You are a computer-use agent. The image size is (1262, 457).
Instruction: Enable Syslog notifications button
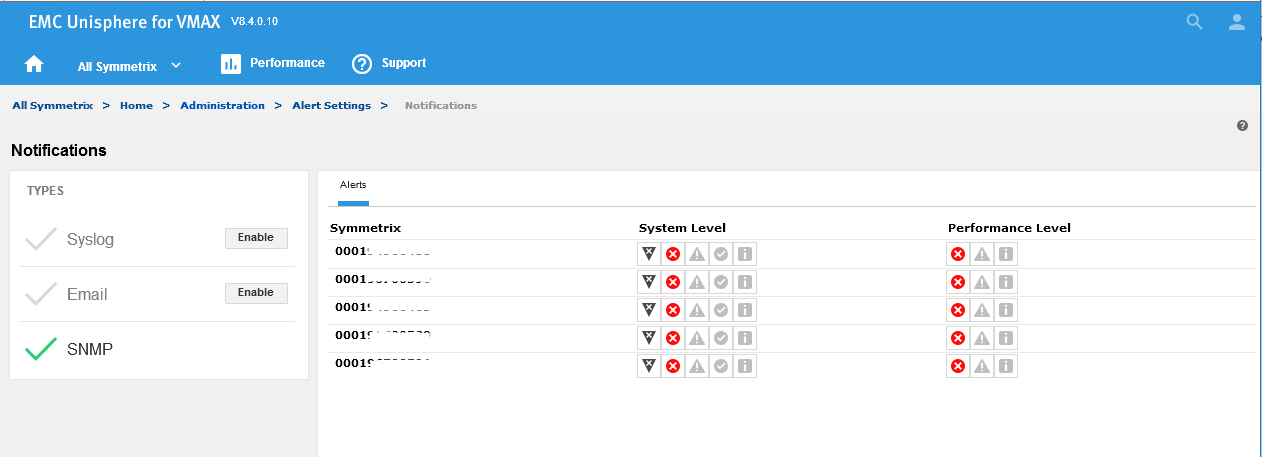coord(256,238)
